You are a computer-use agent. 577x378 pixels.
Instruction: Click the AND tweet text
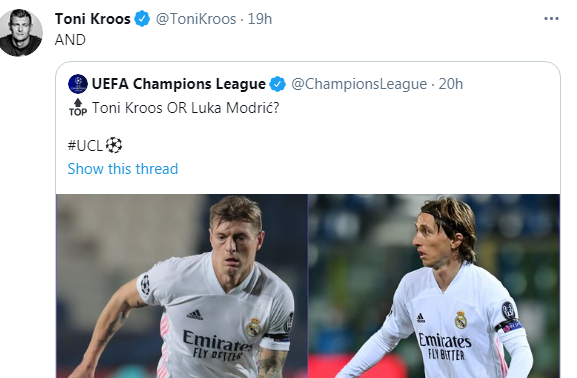click(70, 40)
